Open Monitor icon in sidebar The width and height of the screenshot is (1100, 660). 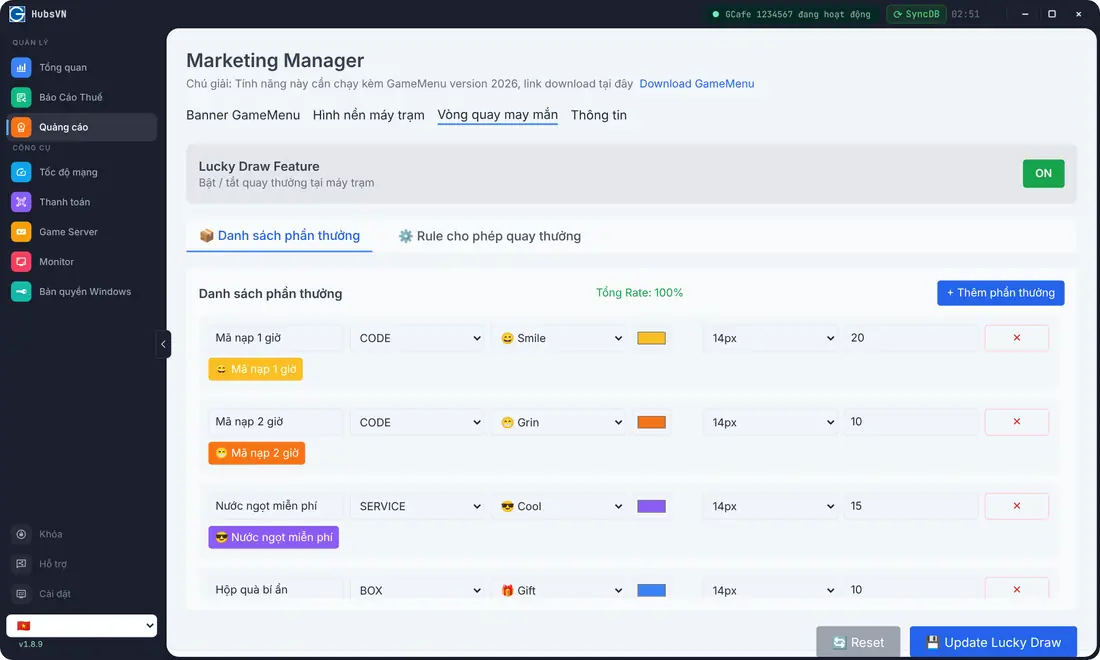(x=21, y=262)
